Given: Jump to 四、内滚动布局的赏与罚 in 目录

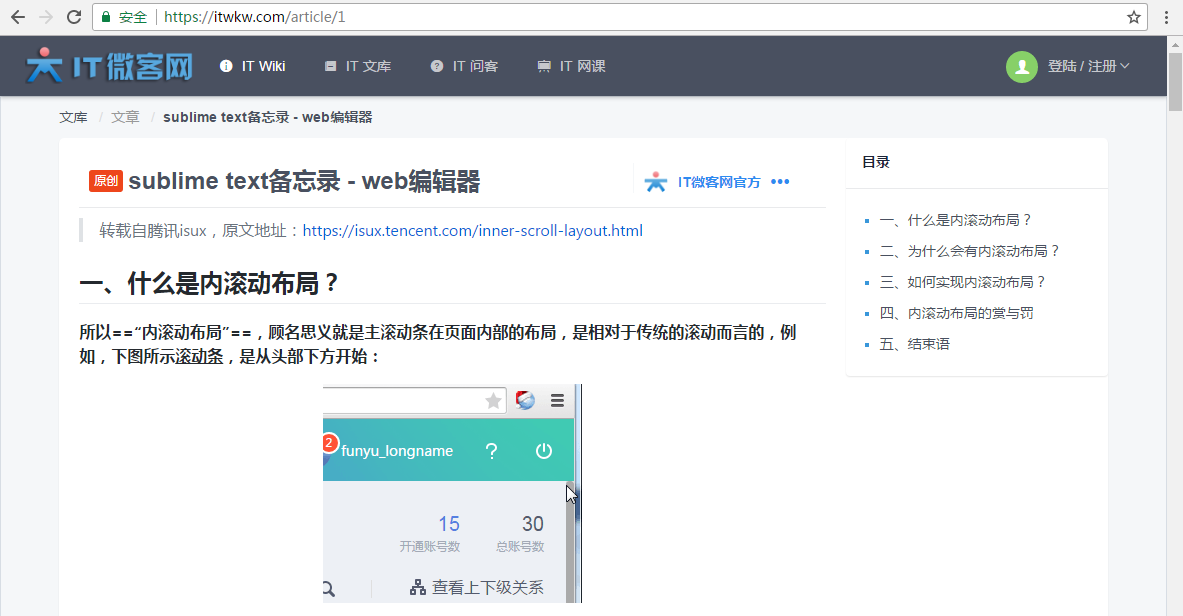Looking at the screenshot, I should coord(957,313).
